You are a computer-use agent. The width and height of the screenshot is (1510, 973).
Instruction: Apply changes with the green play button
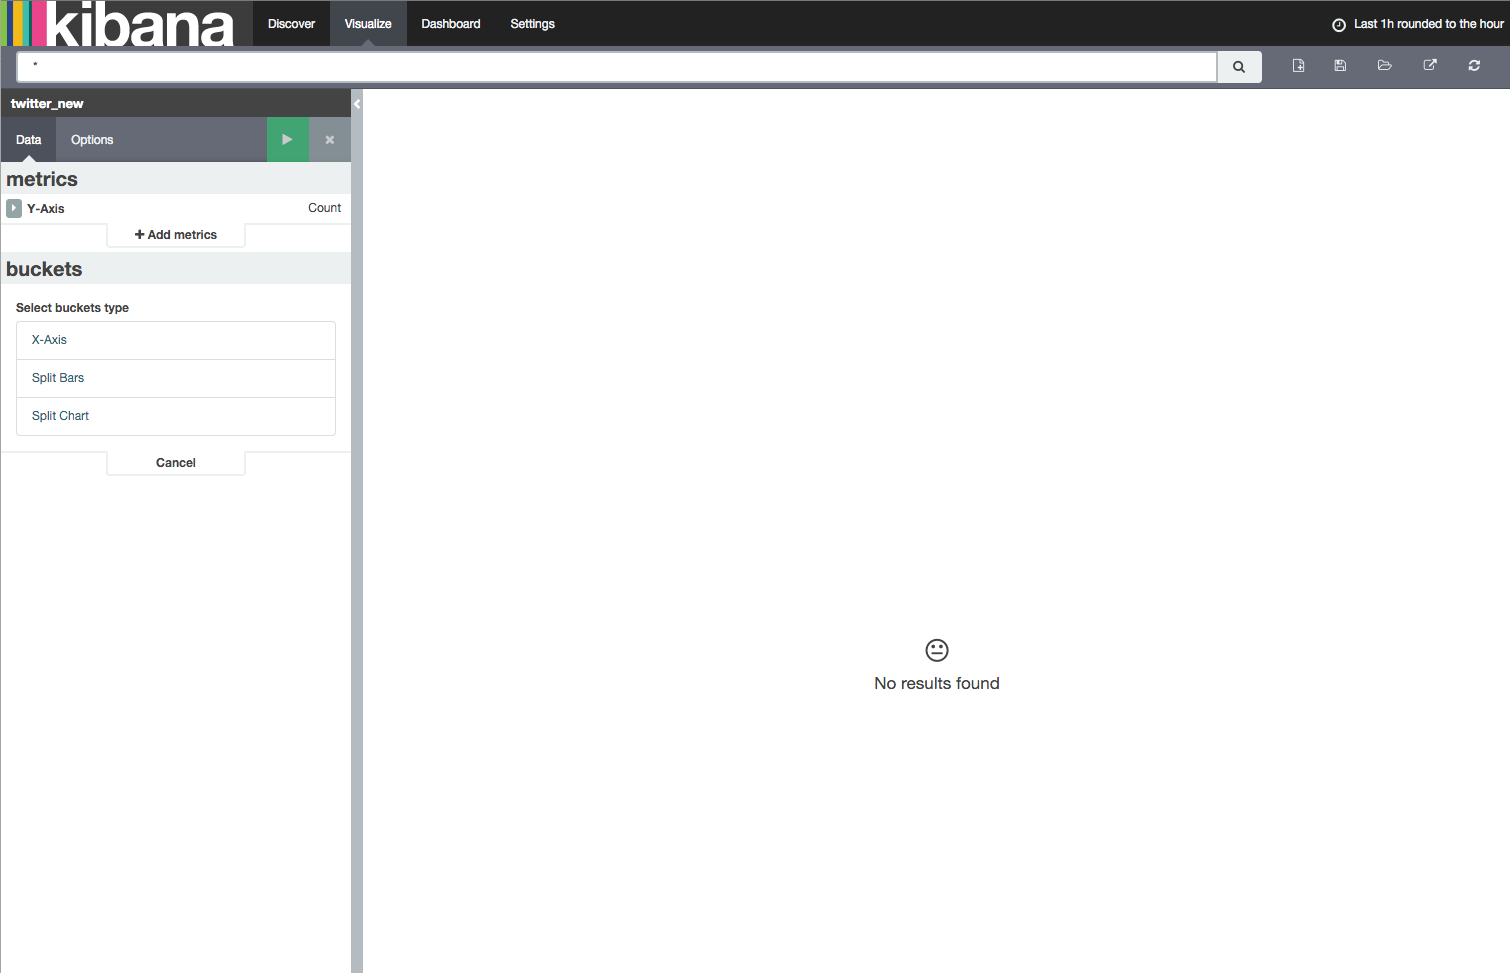pos(288,139)
